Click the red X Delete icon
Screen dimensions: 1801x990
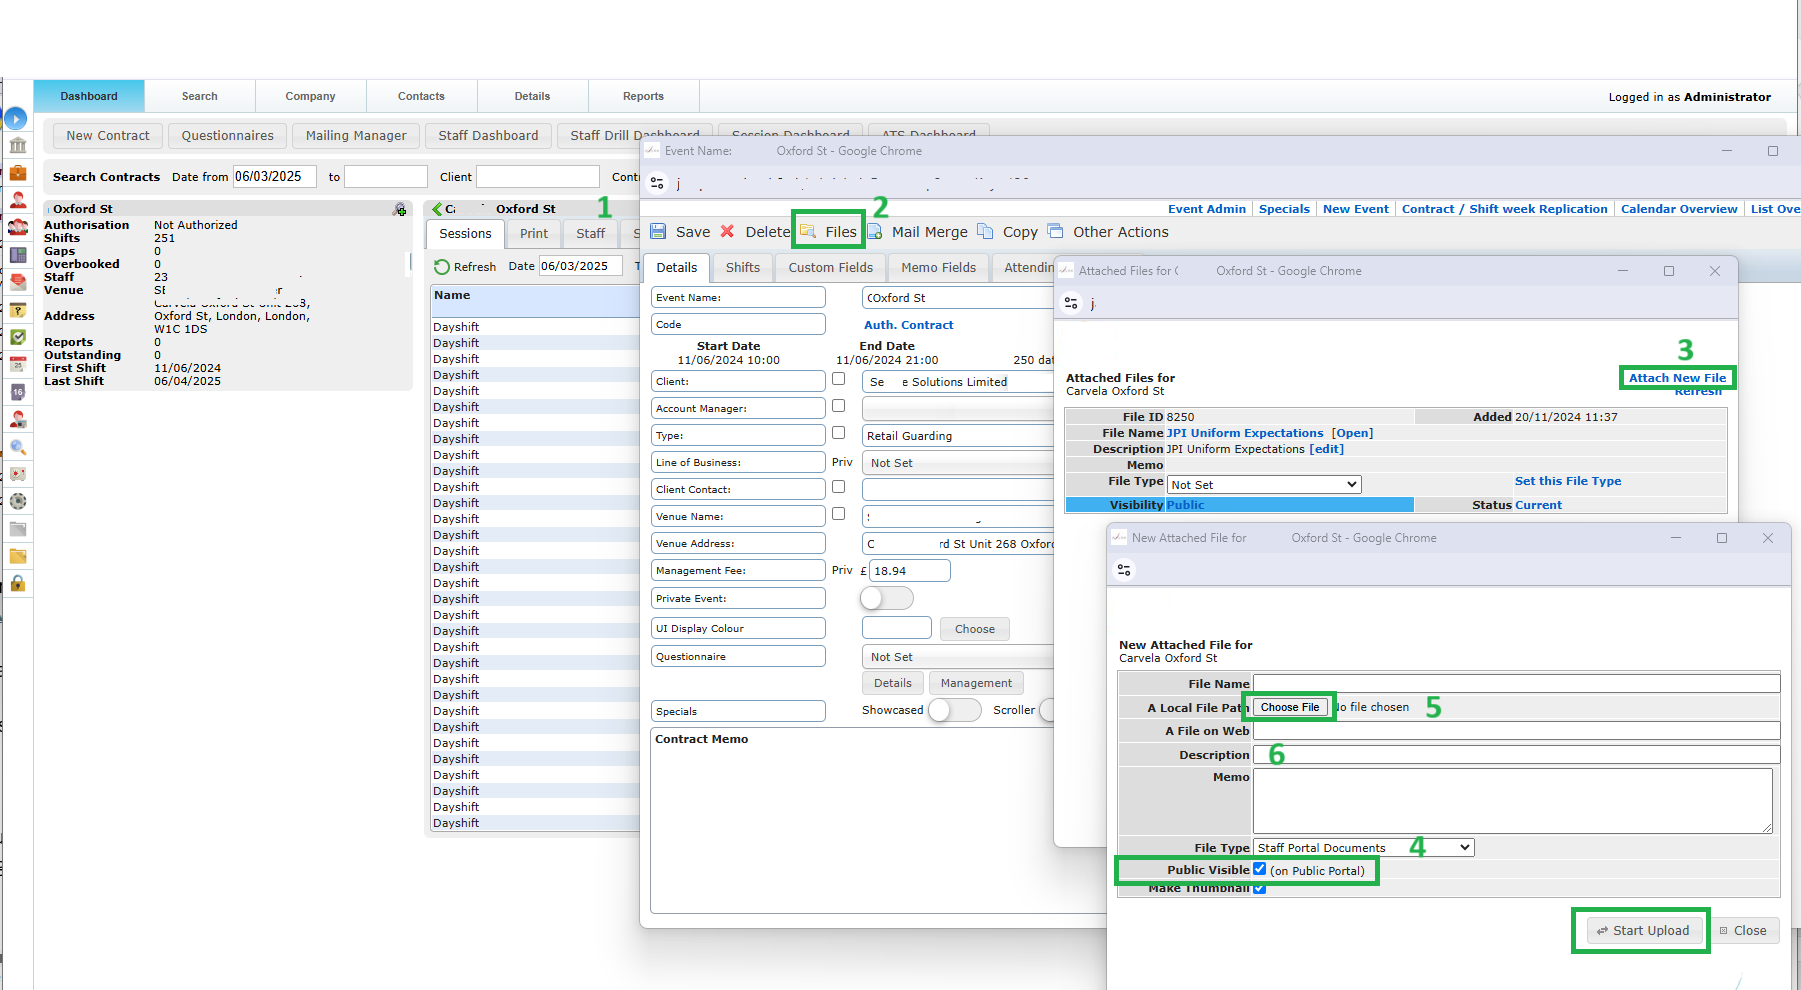[728, 232]
